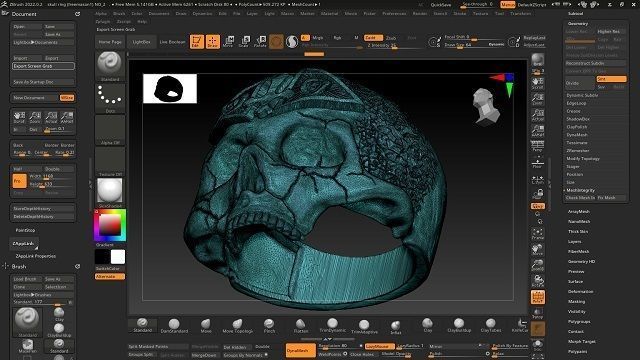Click Reconstruct Subdiv button
The height and width of the screenshot is (360, 640).
596,63
